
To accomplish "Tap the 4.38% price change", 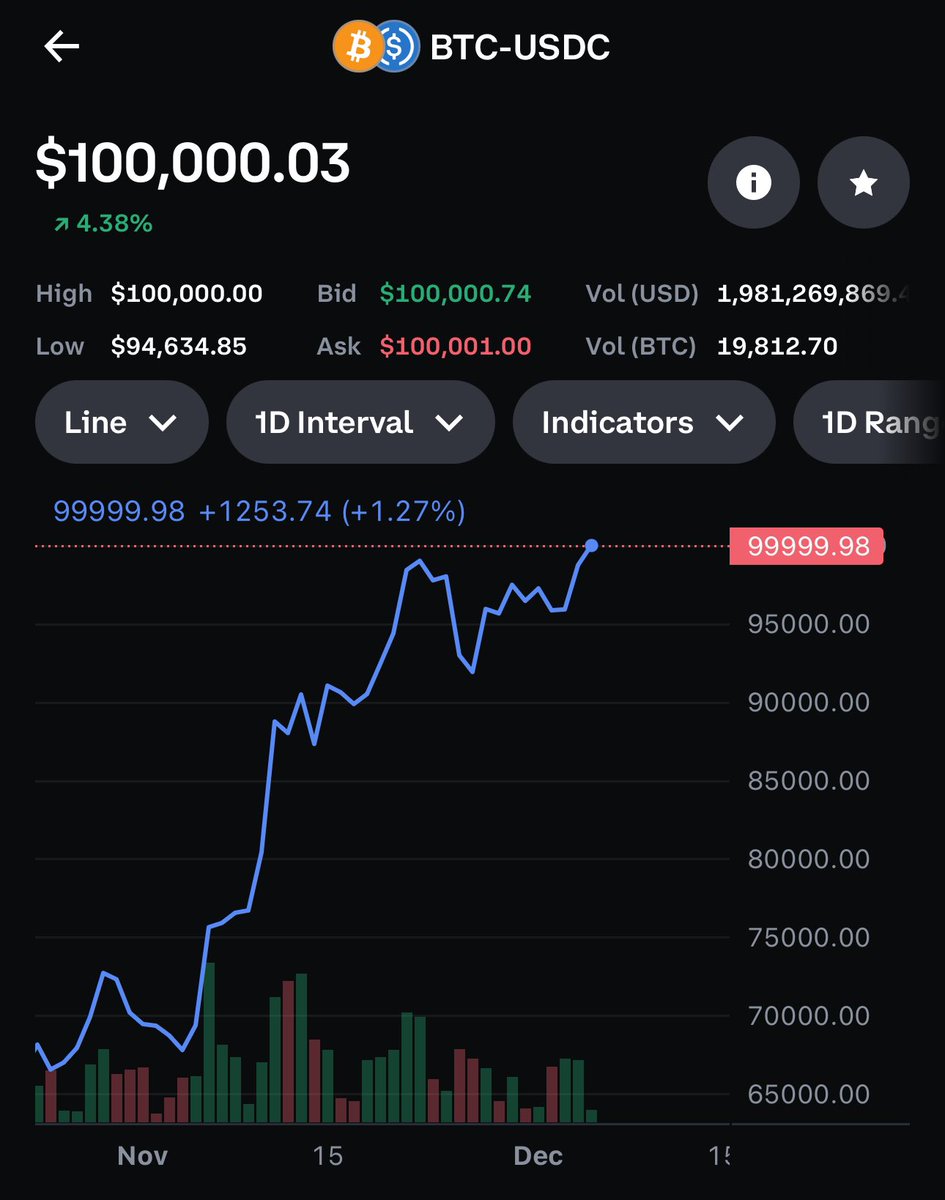I will [103, 223].
